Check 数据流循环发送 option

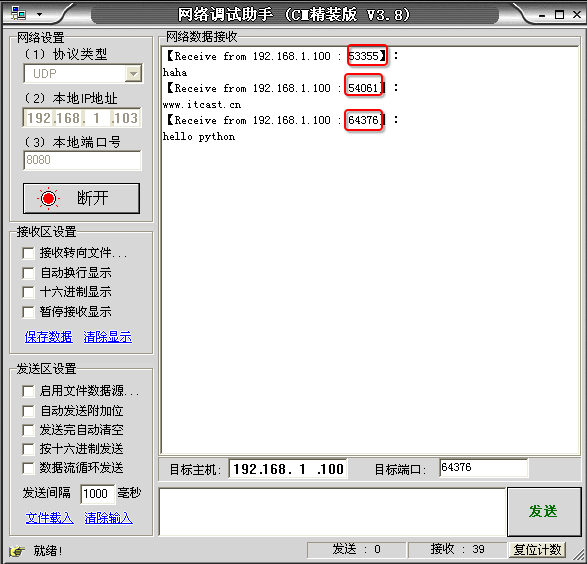click(x=28, y=468)
